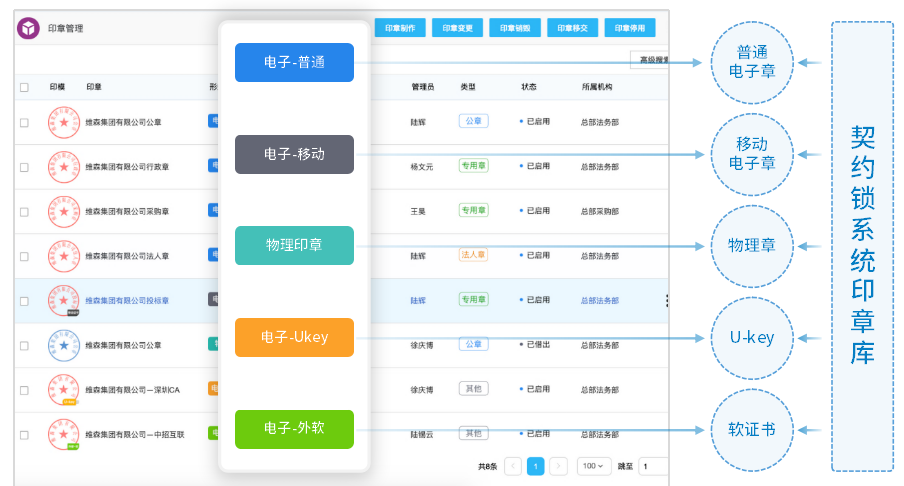Click the 印章移交 button
Image resolution: width=904 pixels, height=486 pixels.
572,28
